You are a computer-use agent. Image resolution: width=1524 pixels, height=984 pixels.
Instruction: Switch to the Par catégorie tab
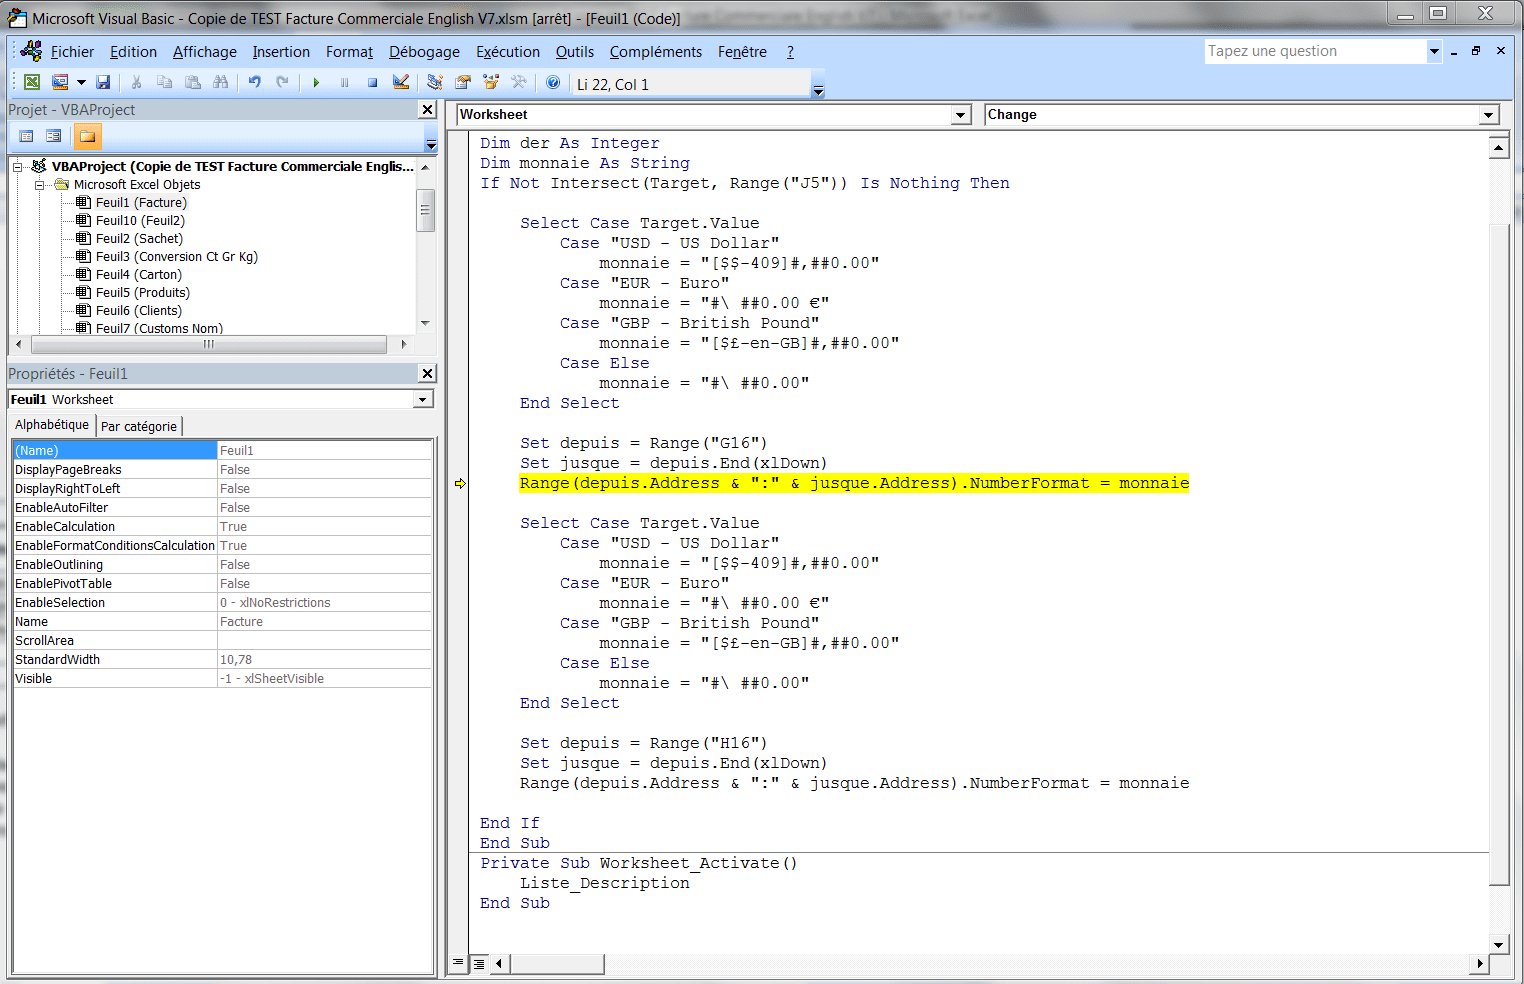click(x=139, y=426)
